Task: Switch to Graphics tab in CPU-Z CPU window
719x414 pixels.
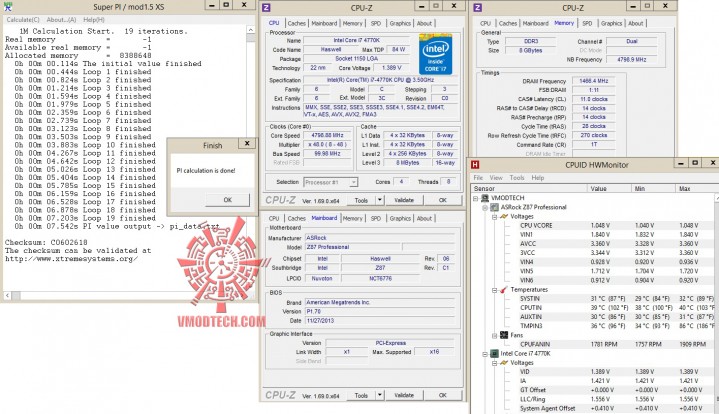Action: [400, 23]
